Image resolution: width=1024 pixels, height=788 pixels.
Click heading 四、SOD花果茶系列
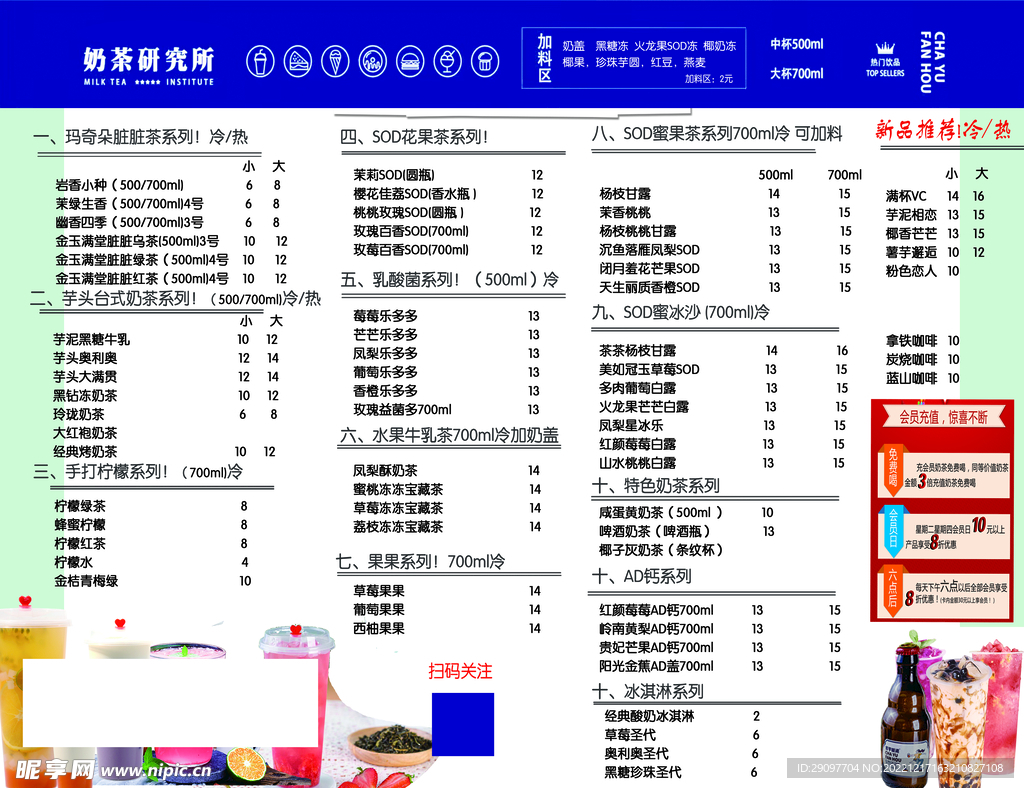click(x=414, y=137)
